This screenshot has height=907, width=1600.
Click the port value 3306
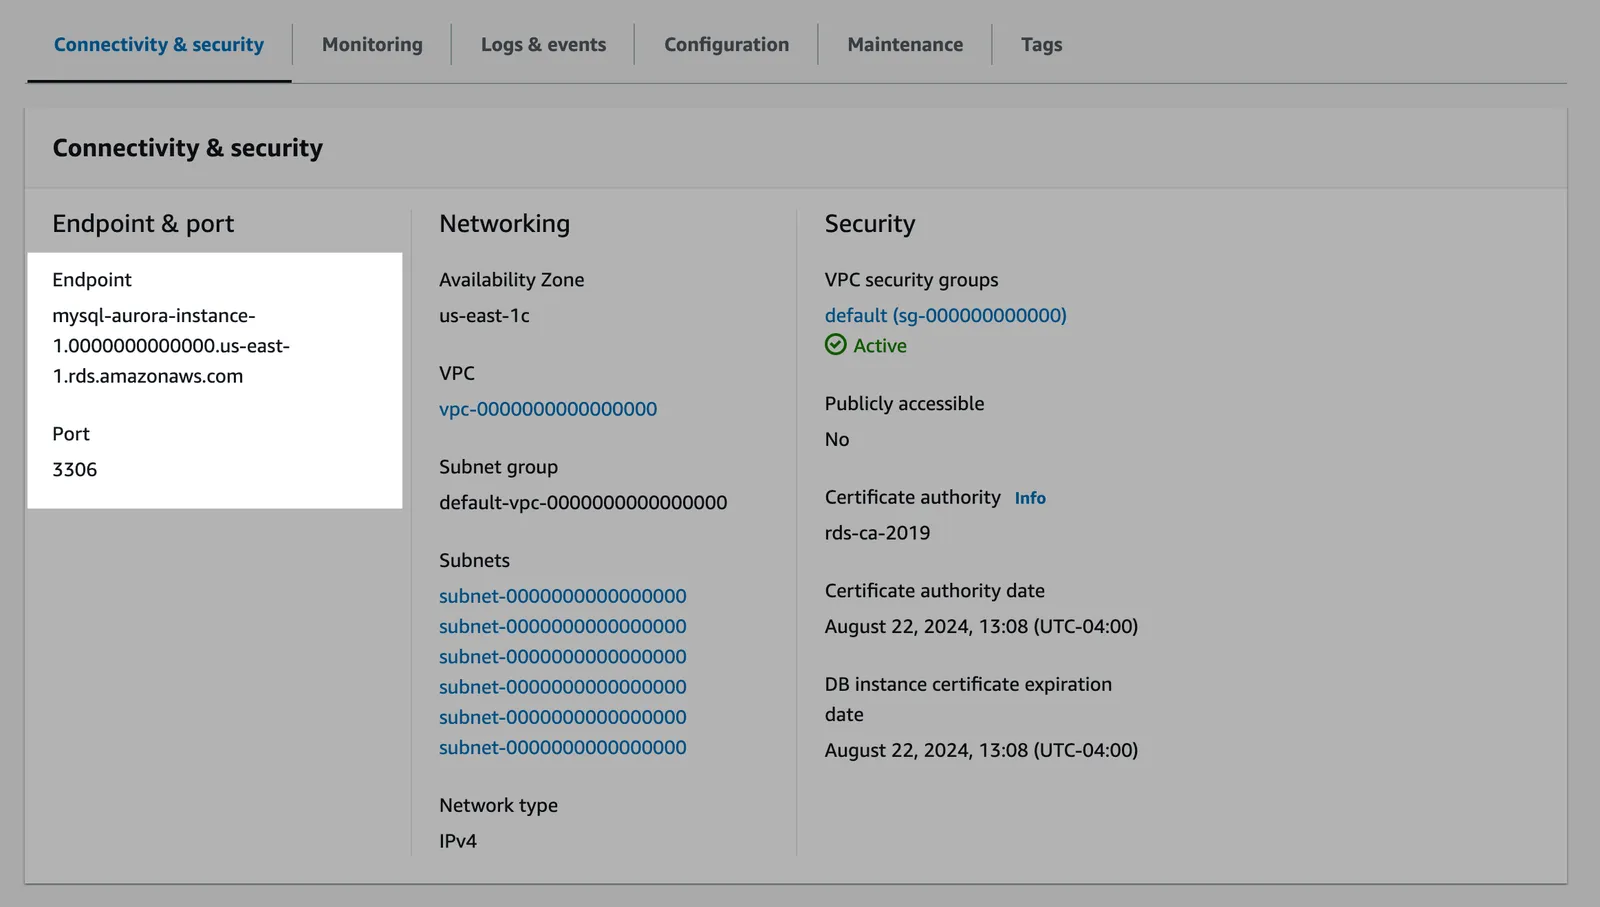[x=75, y=469]
